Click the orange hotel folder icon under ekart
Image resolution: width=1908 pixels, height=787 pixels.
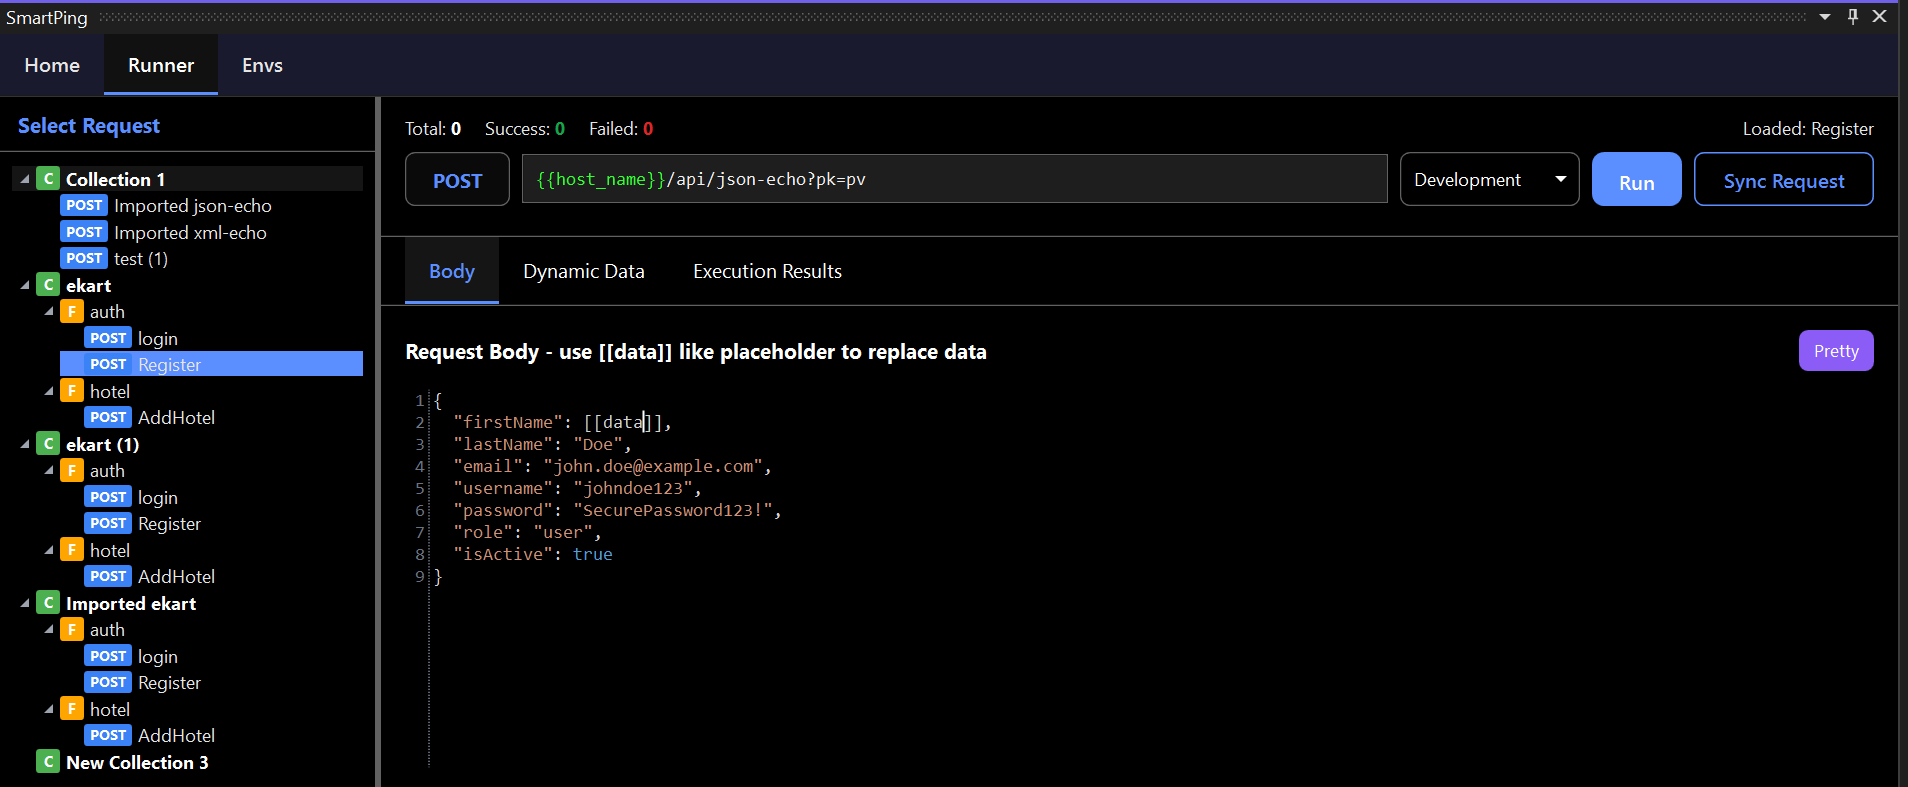(x=72, y=391)
